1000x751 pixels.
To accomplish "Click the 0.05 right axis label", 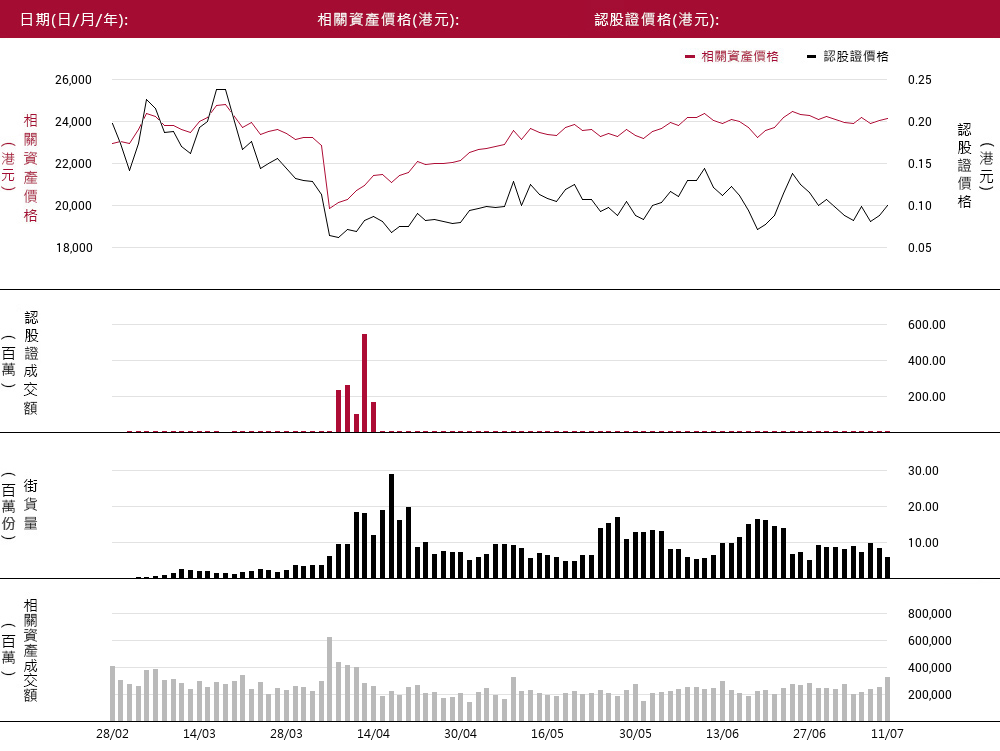I will coord(920,248).
